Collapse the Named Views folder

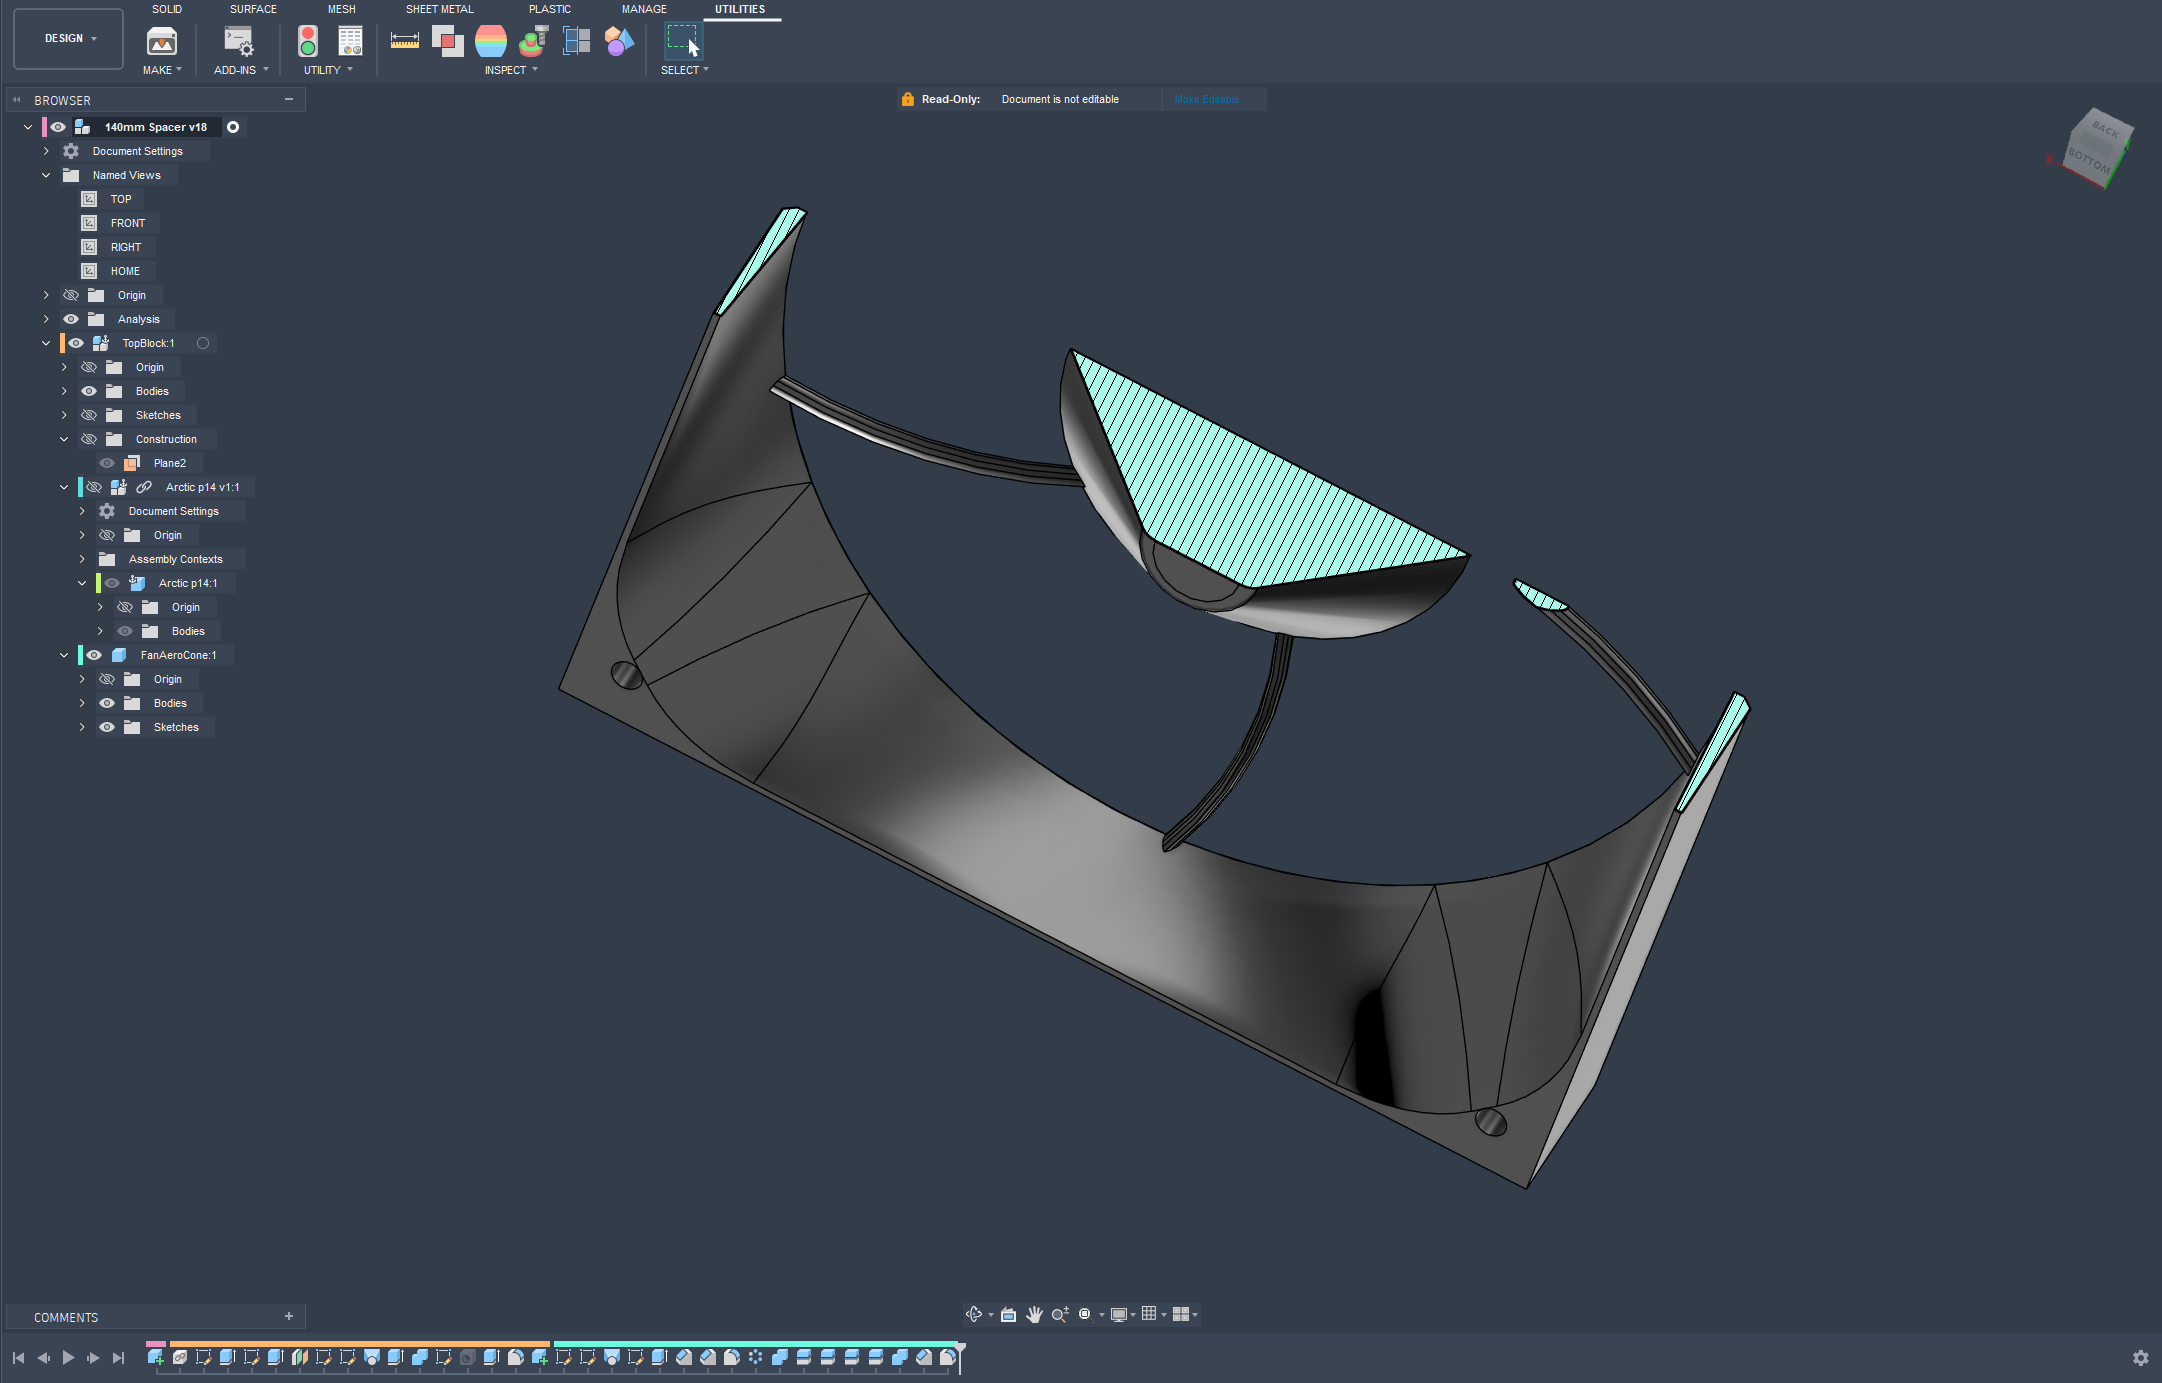(46, 175)
